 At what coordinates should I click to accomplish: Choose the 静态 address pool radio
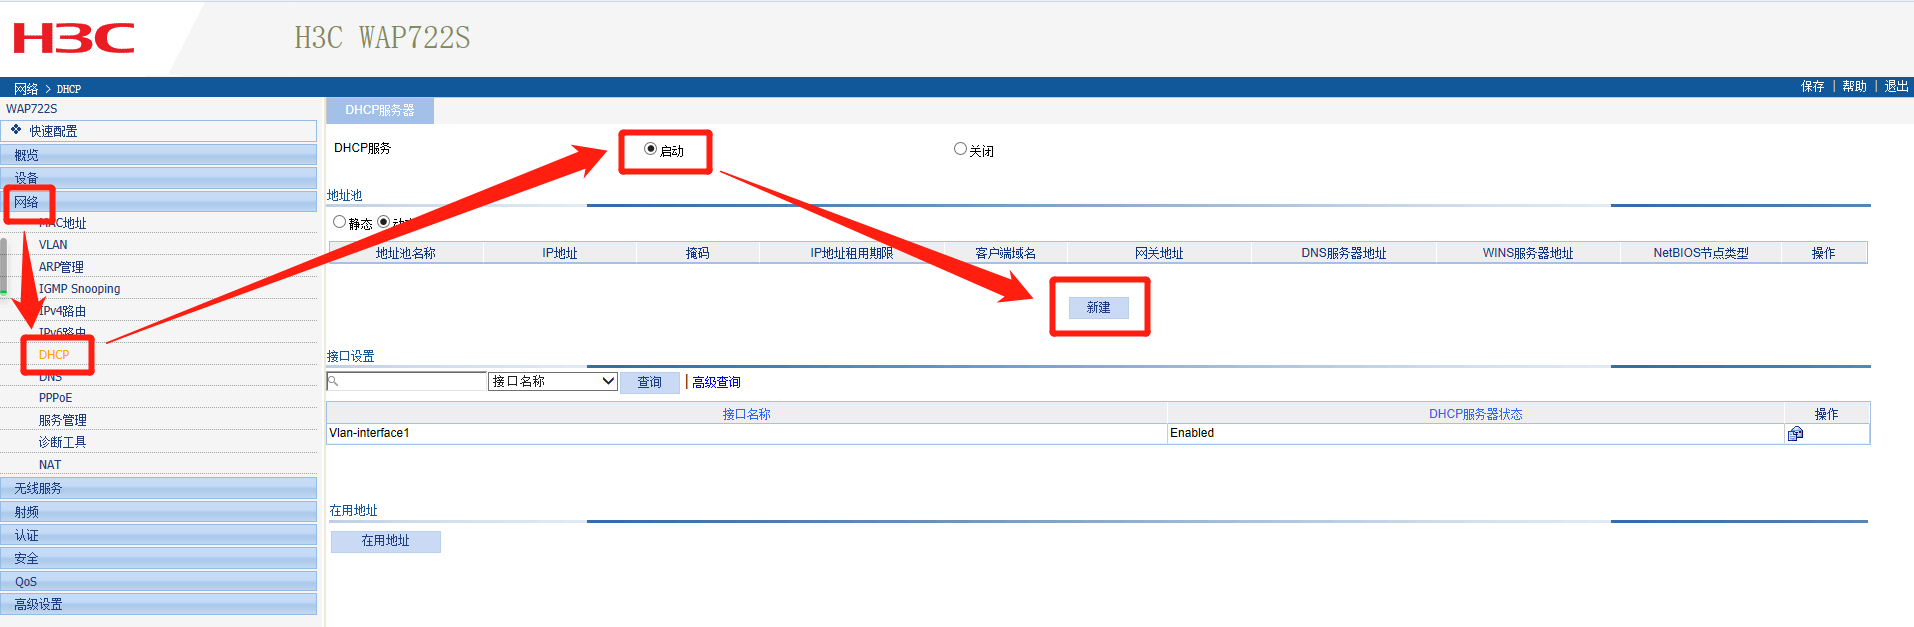point(340,222)
